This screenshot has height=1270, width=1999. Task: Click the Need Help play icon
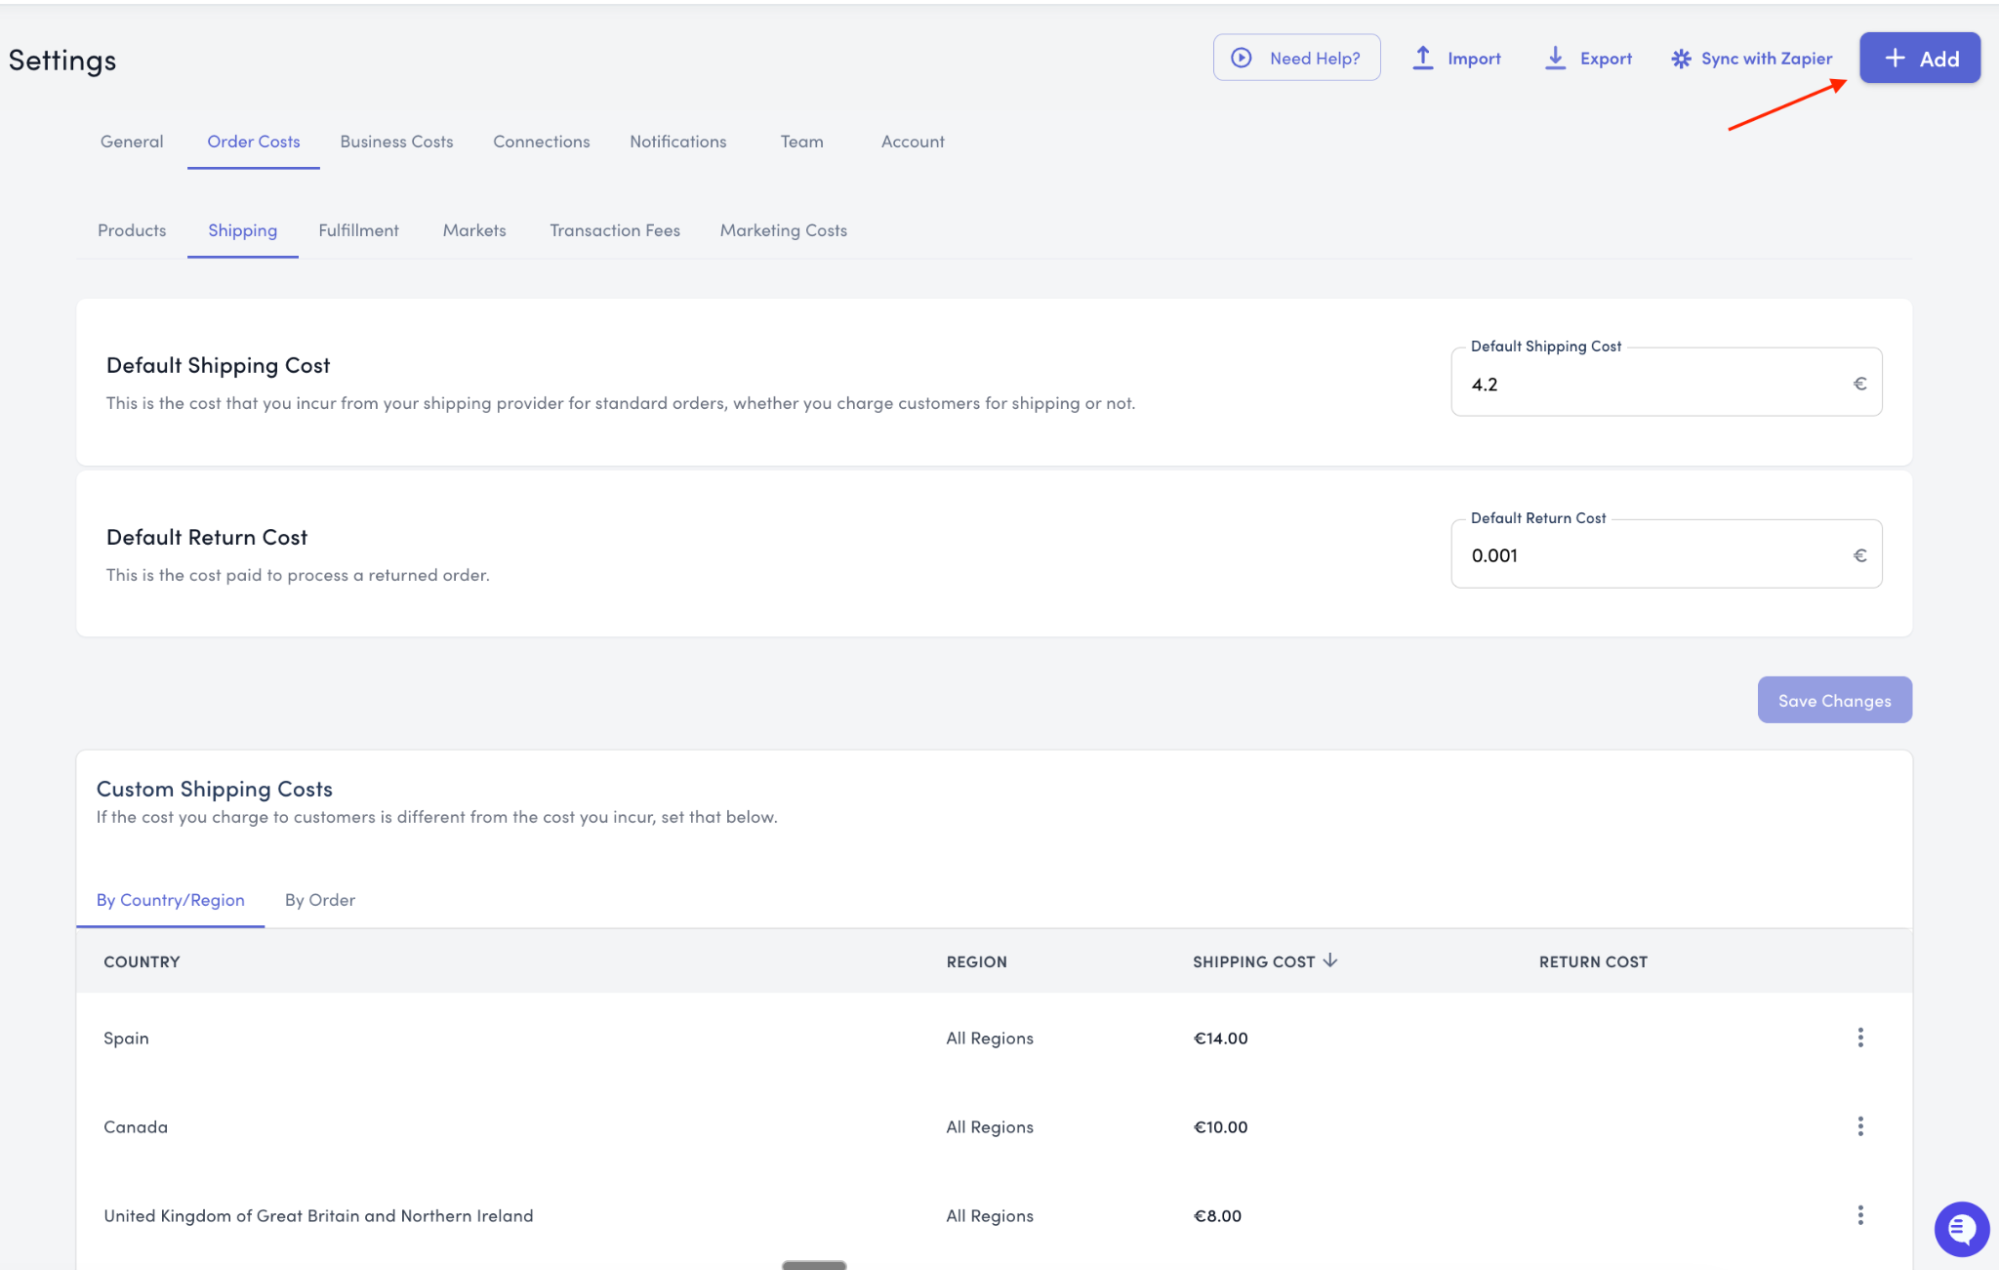pos(1241,58)
